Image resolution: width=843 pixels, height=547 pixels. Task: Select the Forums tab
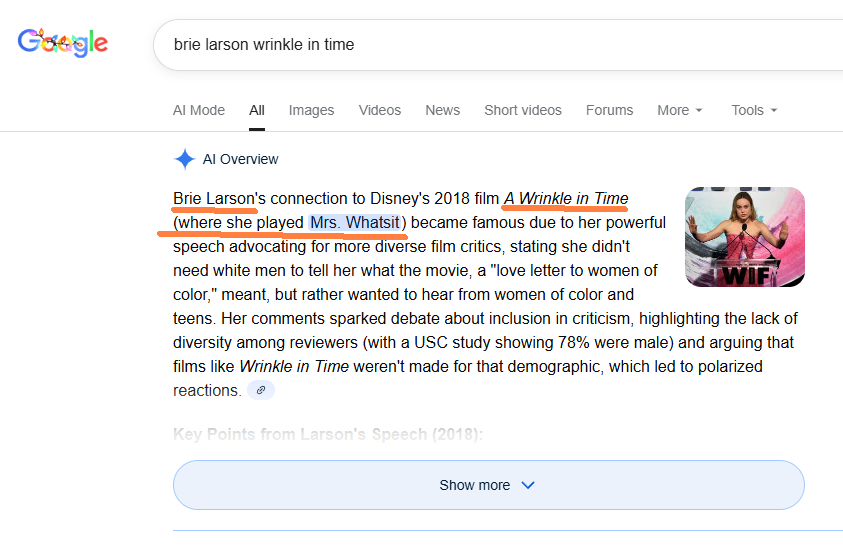coord(609,110)
